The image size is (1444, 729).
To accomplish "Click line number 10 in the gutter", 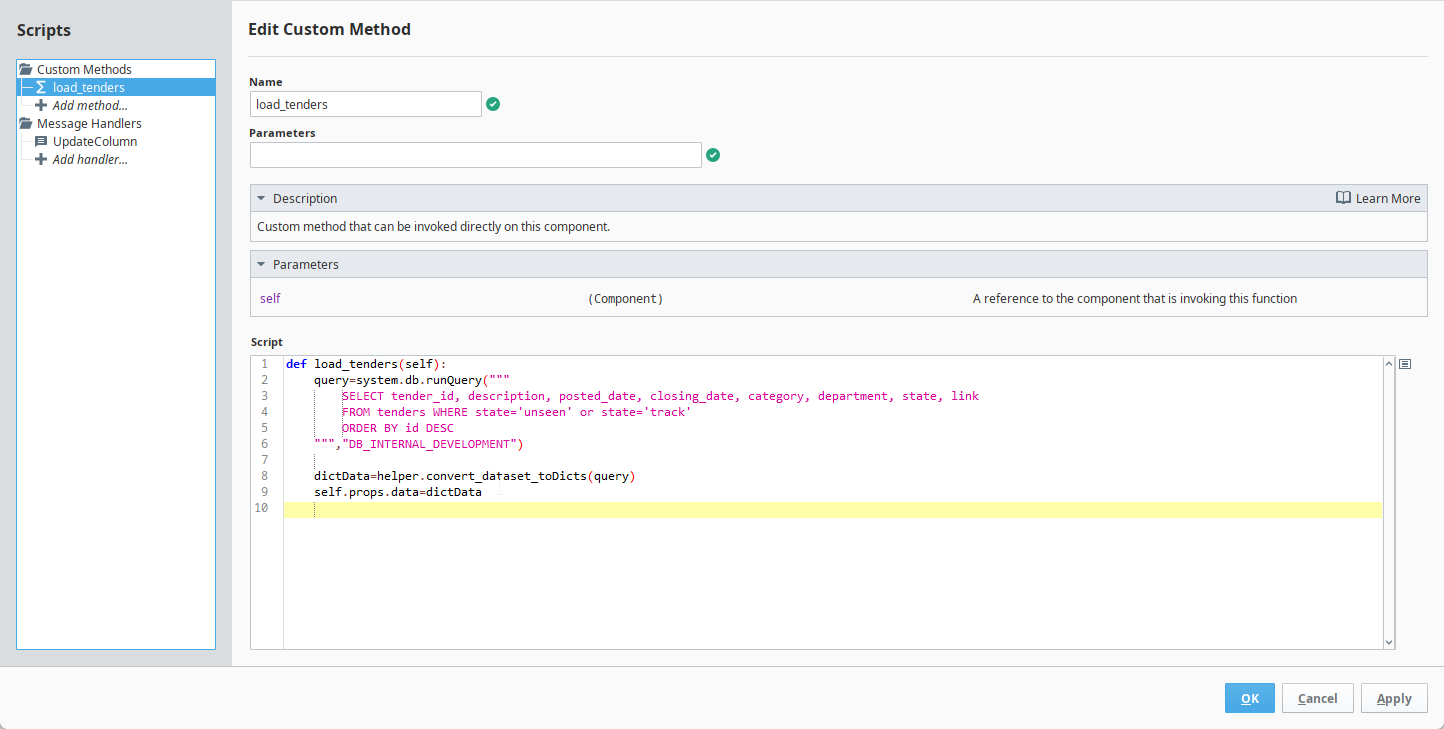I will (x=261, y=508).
